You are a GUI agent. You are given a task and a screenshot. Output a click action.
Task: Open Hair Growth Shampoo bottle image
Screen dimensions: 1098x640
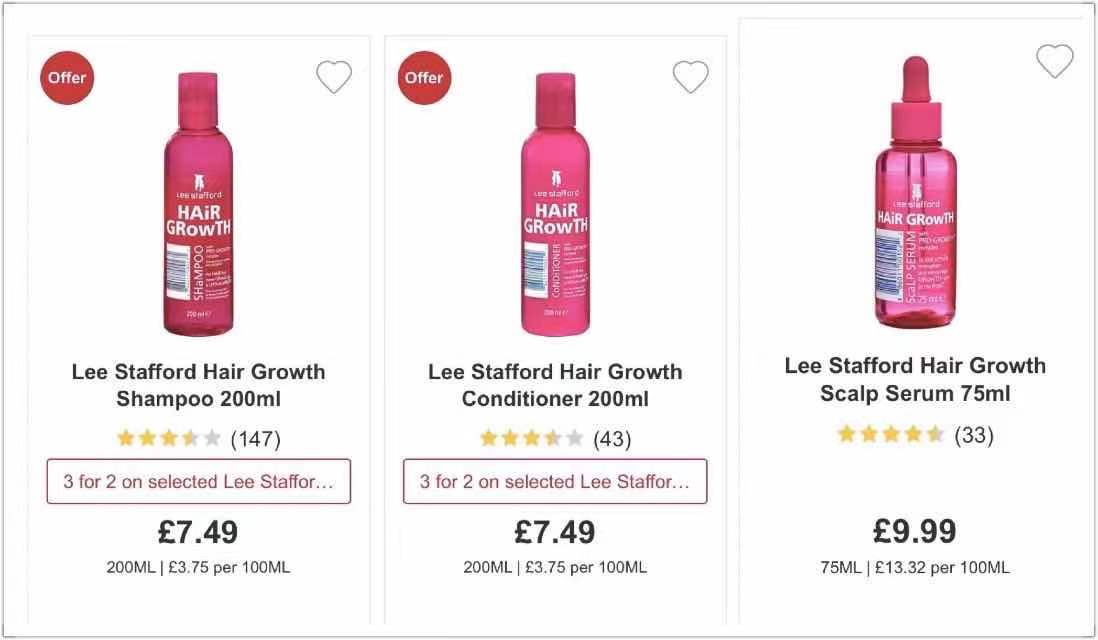tap(198, 204)
